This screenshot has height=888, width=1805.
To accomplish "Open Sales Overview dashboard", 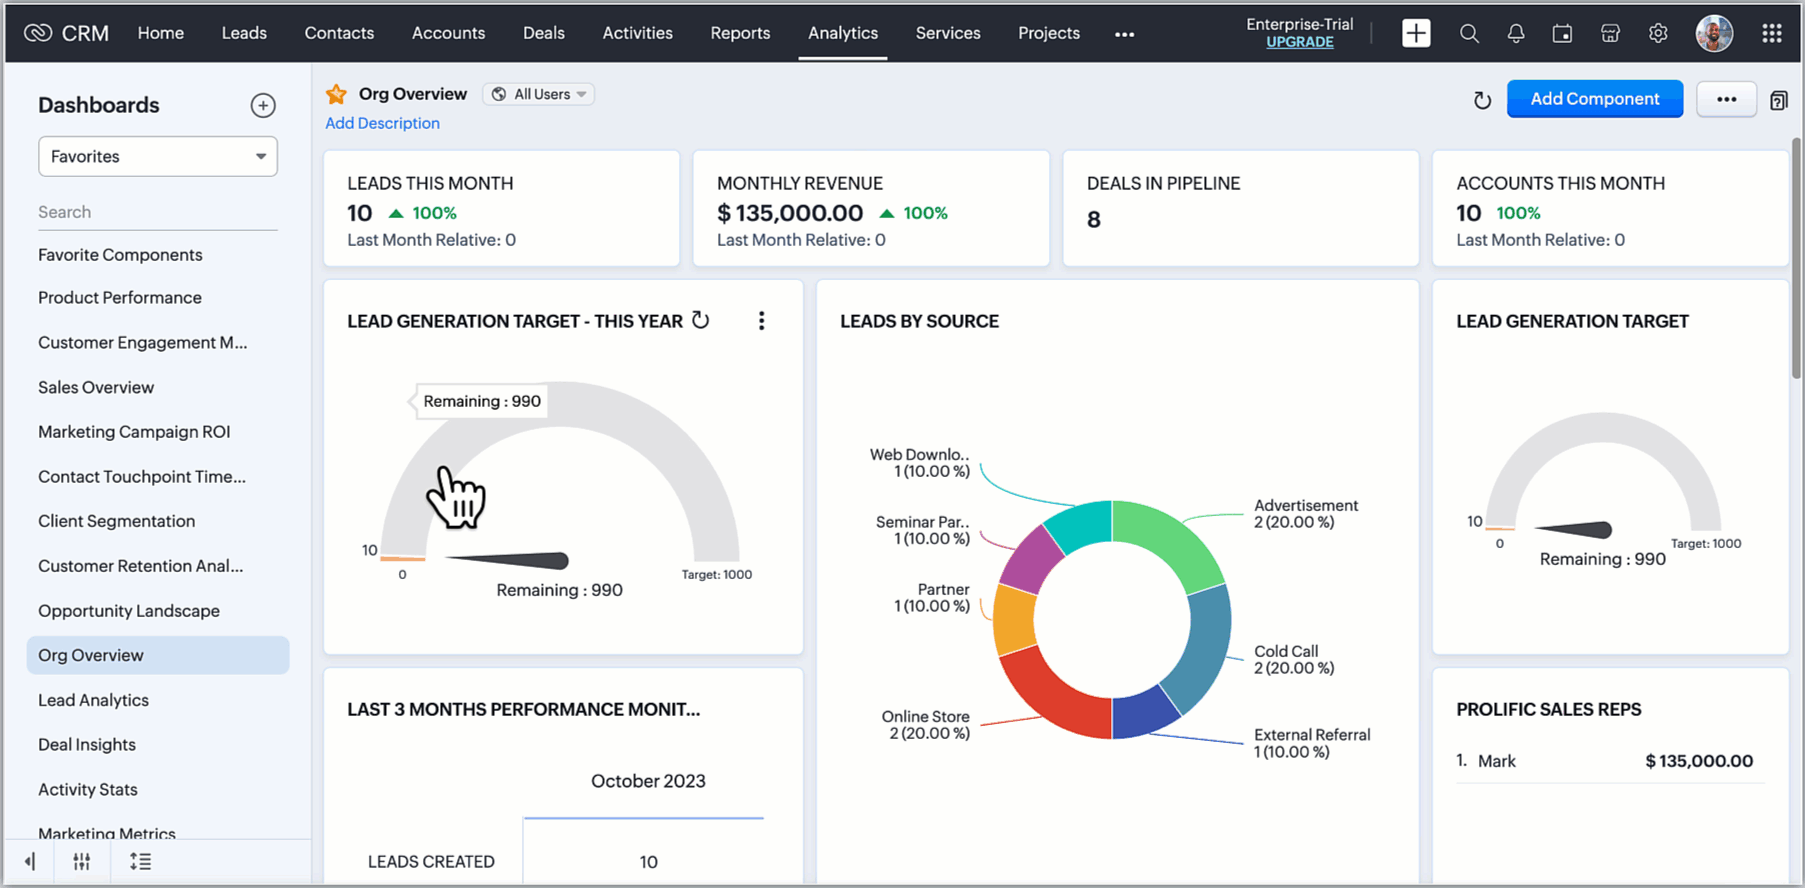I will click(96, 387).
